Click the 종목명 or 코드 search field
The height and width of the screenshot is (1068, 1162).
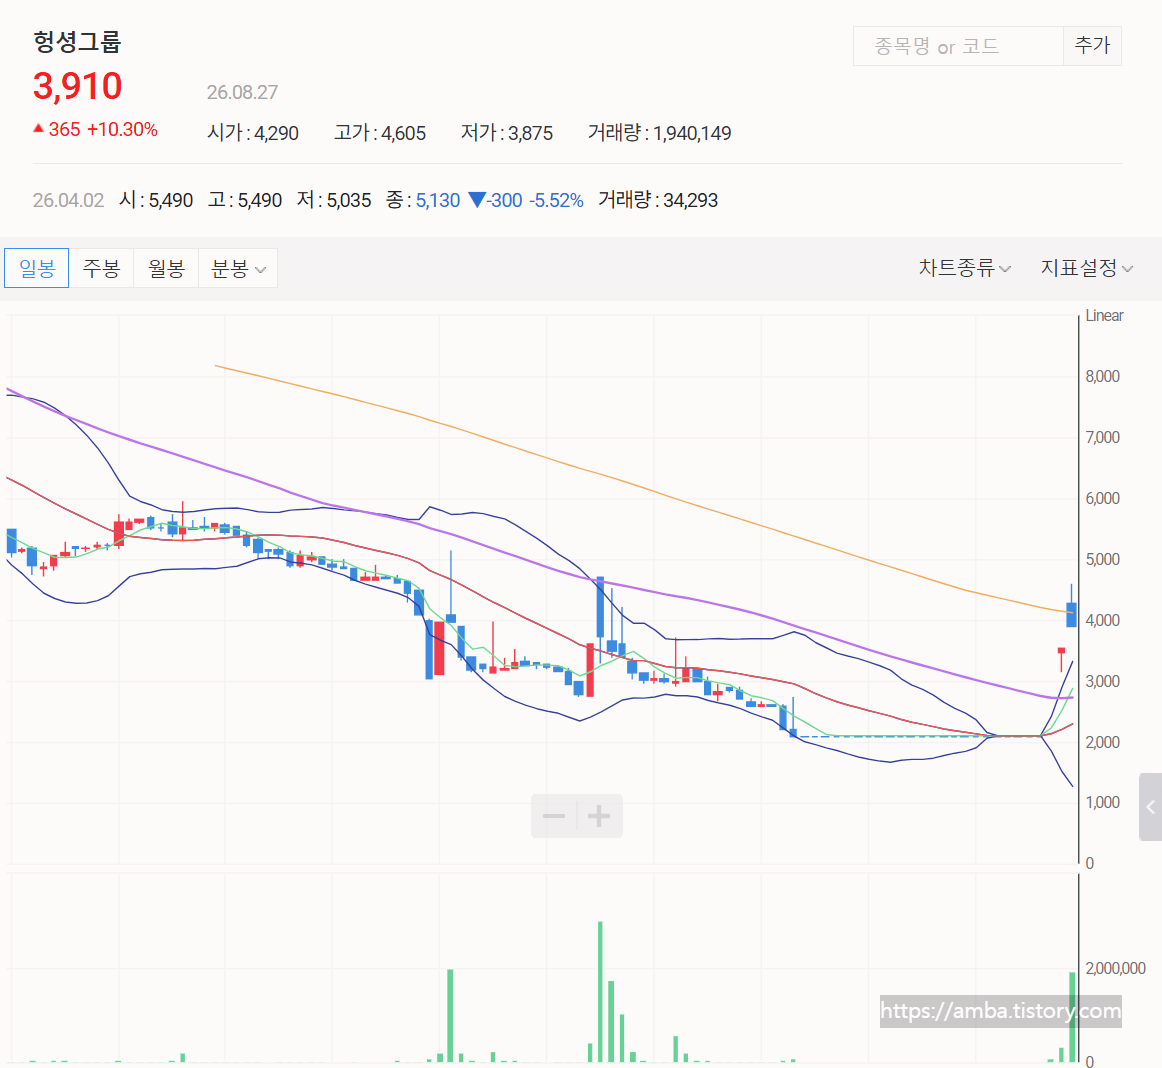(x=958, y=46)
